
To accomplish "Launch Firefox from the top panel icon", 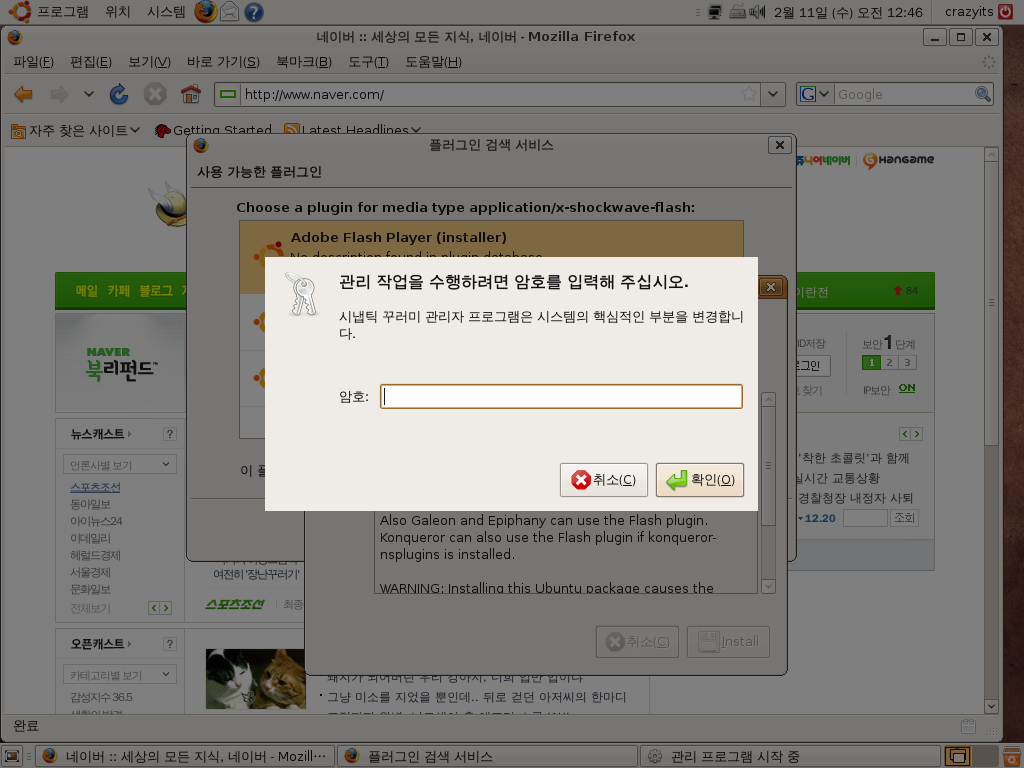I will [205, 12].
